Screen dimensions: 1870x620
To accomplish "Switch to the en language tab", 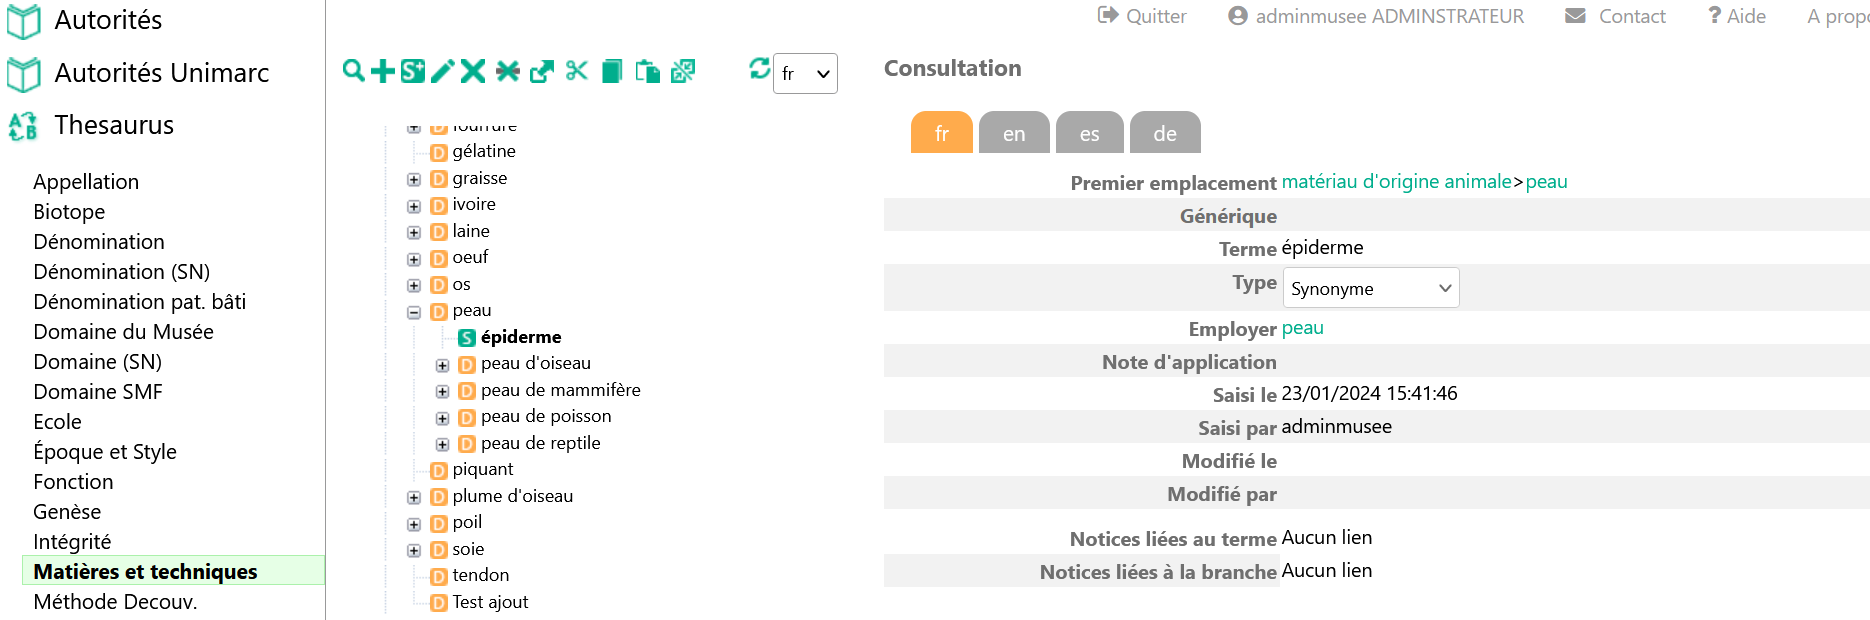I will pyautogui.click(x=1014, y=133).
